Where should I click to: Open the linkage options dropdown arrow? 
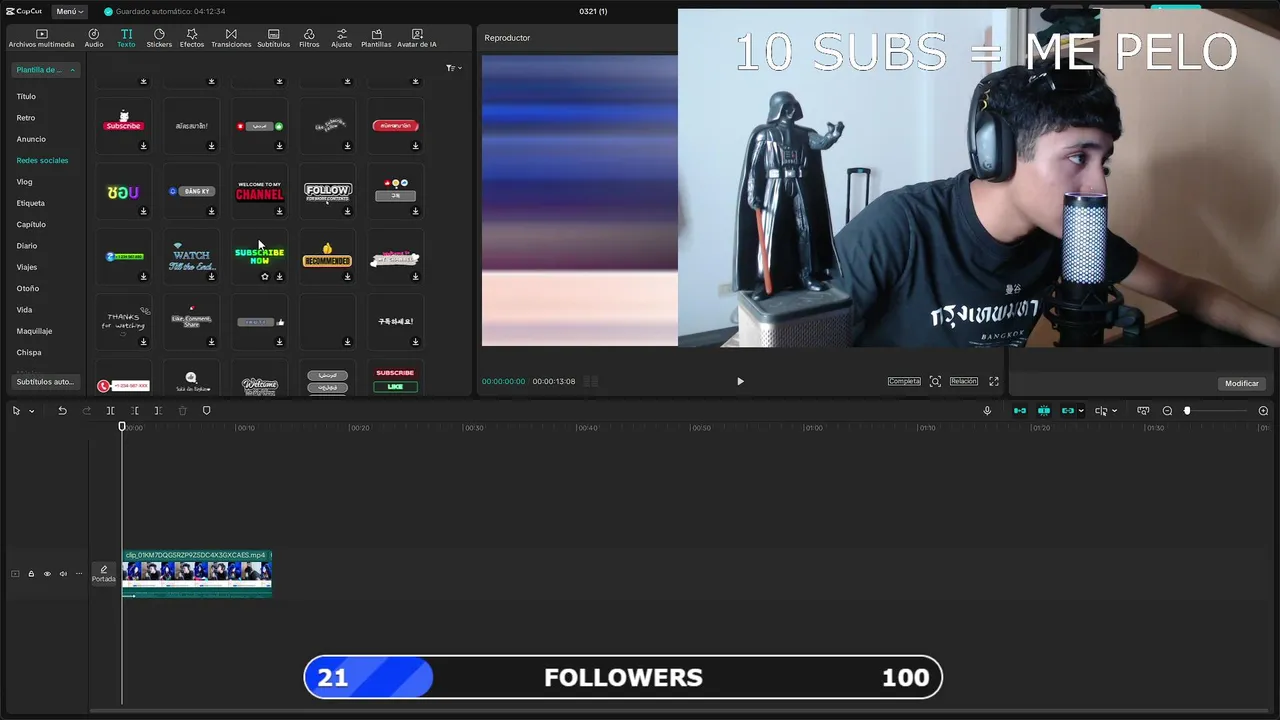(x=1081, y=411)
